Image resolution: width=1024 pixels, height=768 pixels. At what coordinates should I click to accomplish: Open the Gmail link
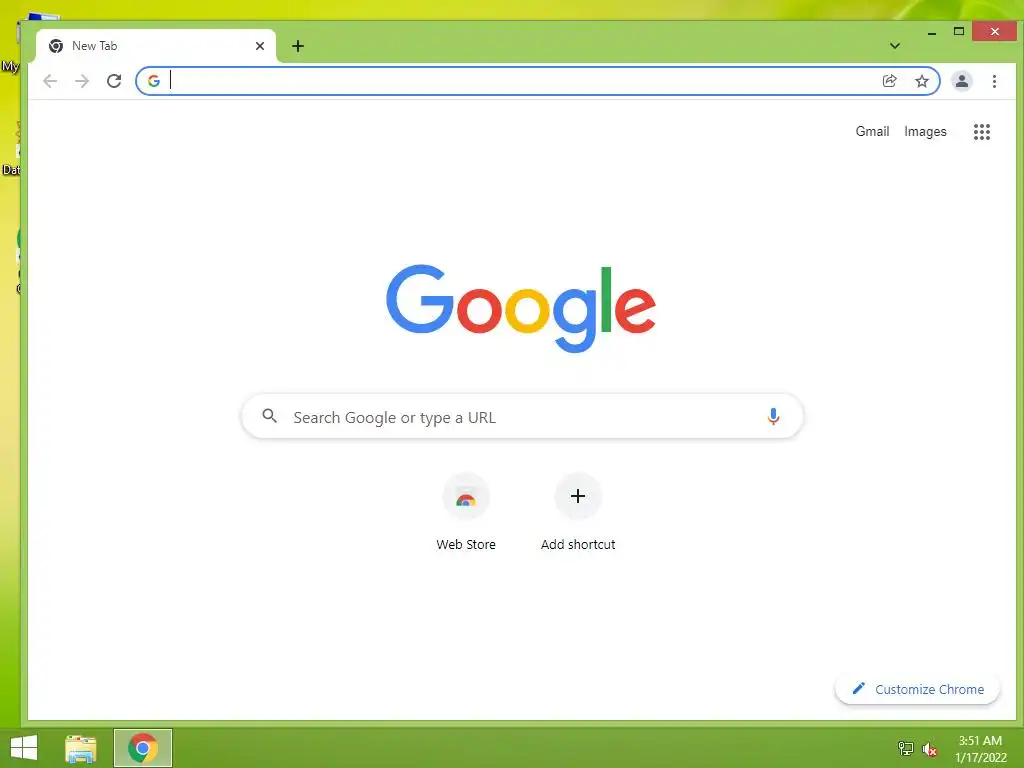point(872,131)
